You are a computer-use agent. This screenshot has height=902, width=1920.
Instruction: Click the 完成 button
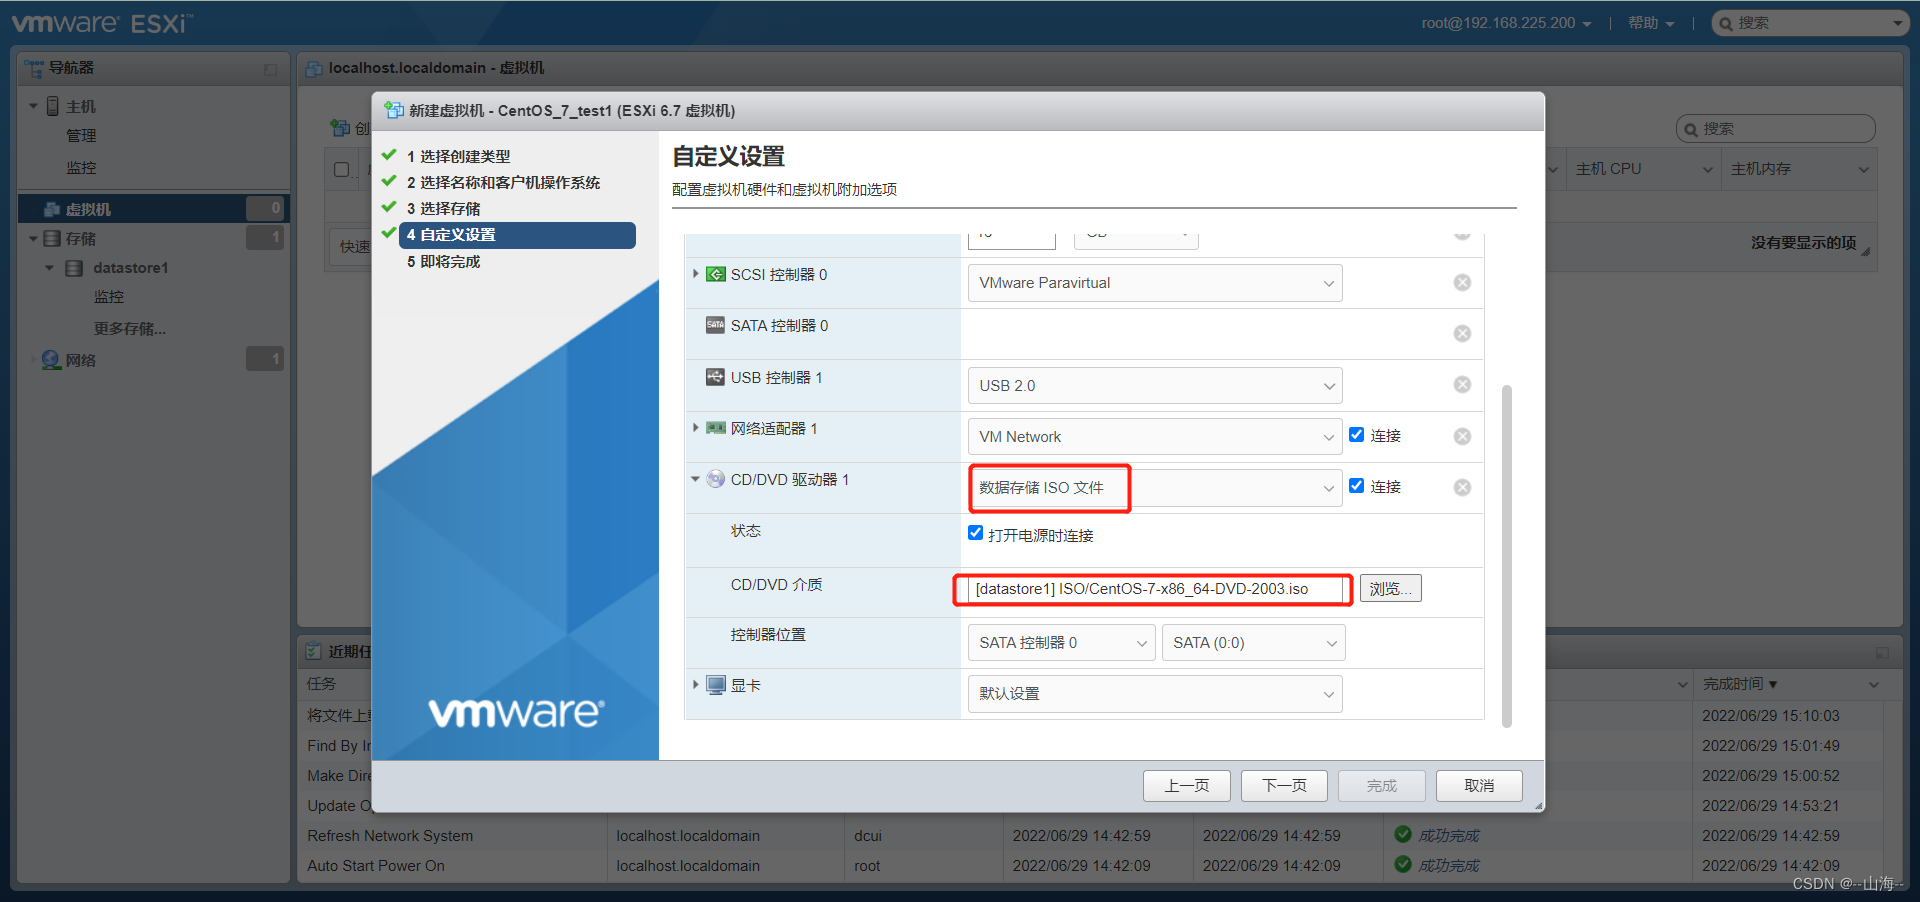tap(1382, 786)
